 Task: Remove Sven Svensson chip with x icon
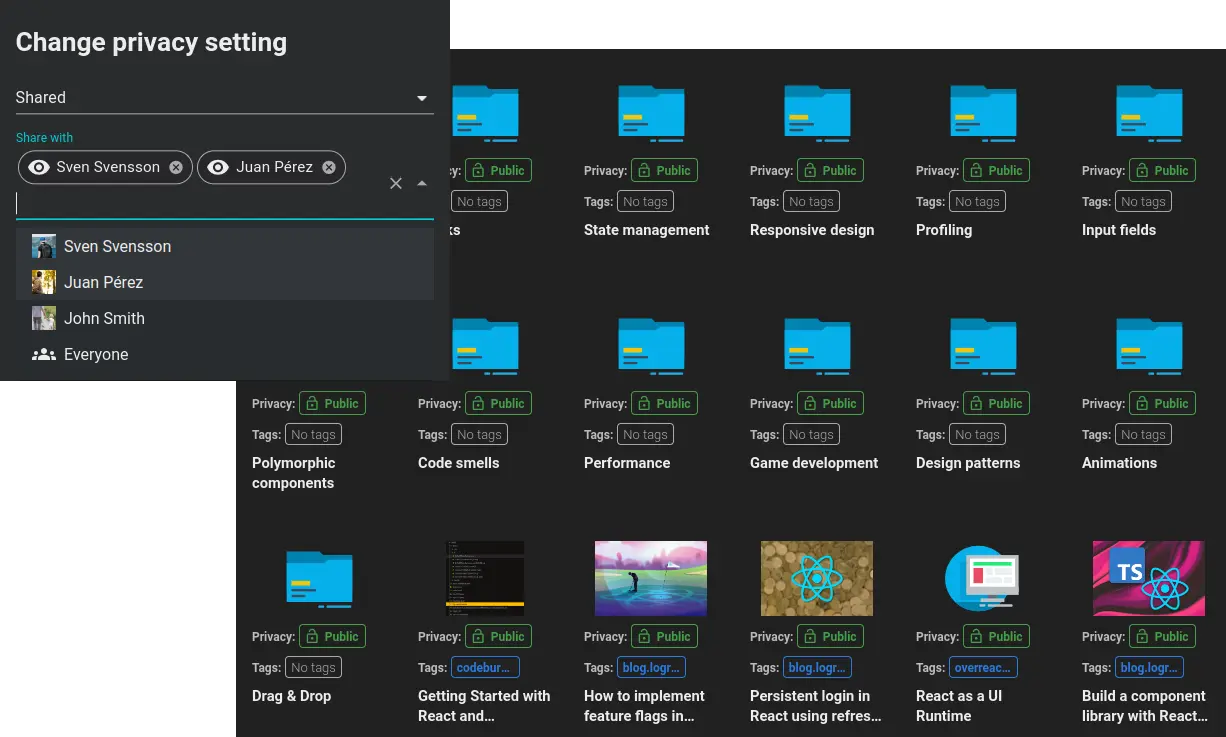176,167
